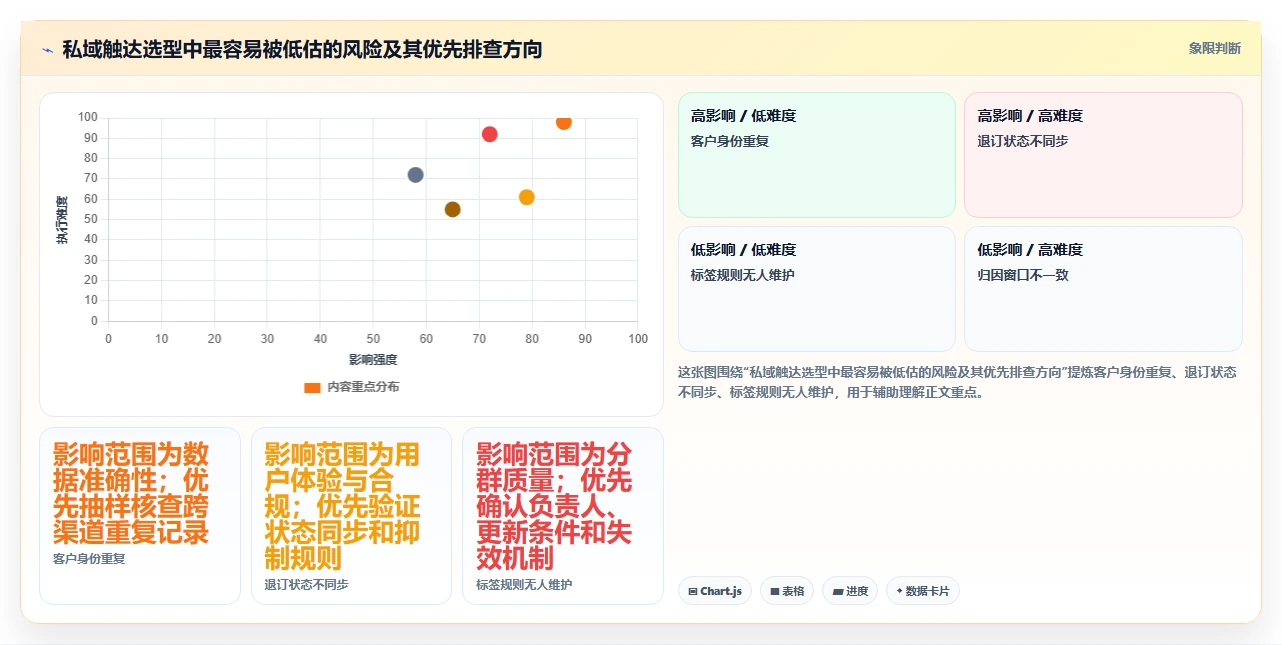
Task: Click the icon in the Chart.js tag
Action: pyautogui.click(x=693, y=591)
